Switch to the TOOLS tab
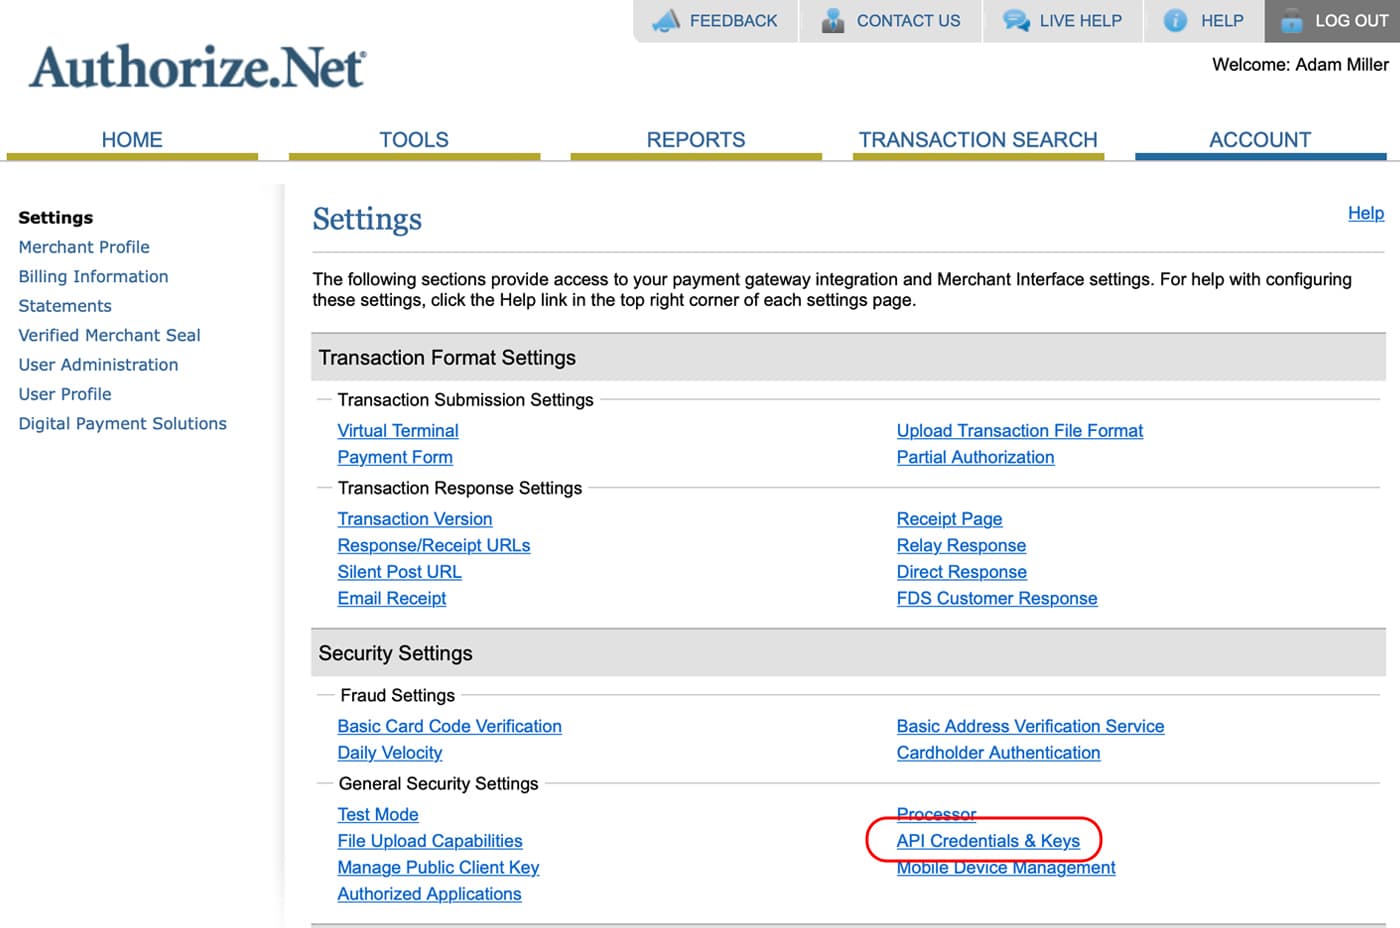1400x928 pixels. point(414,140)
